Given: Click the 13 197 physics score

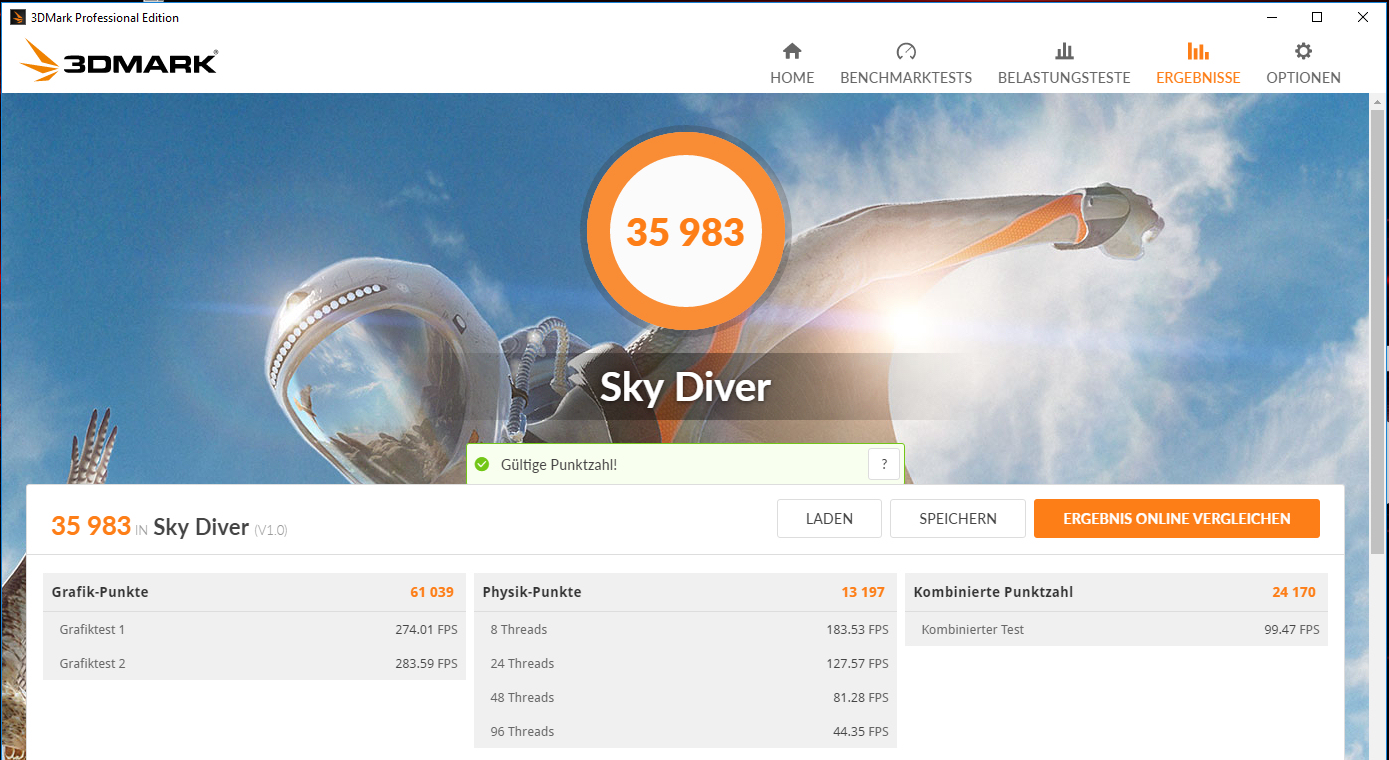Looking at the screenshot, I should click(863, 592).
